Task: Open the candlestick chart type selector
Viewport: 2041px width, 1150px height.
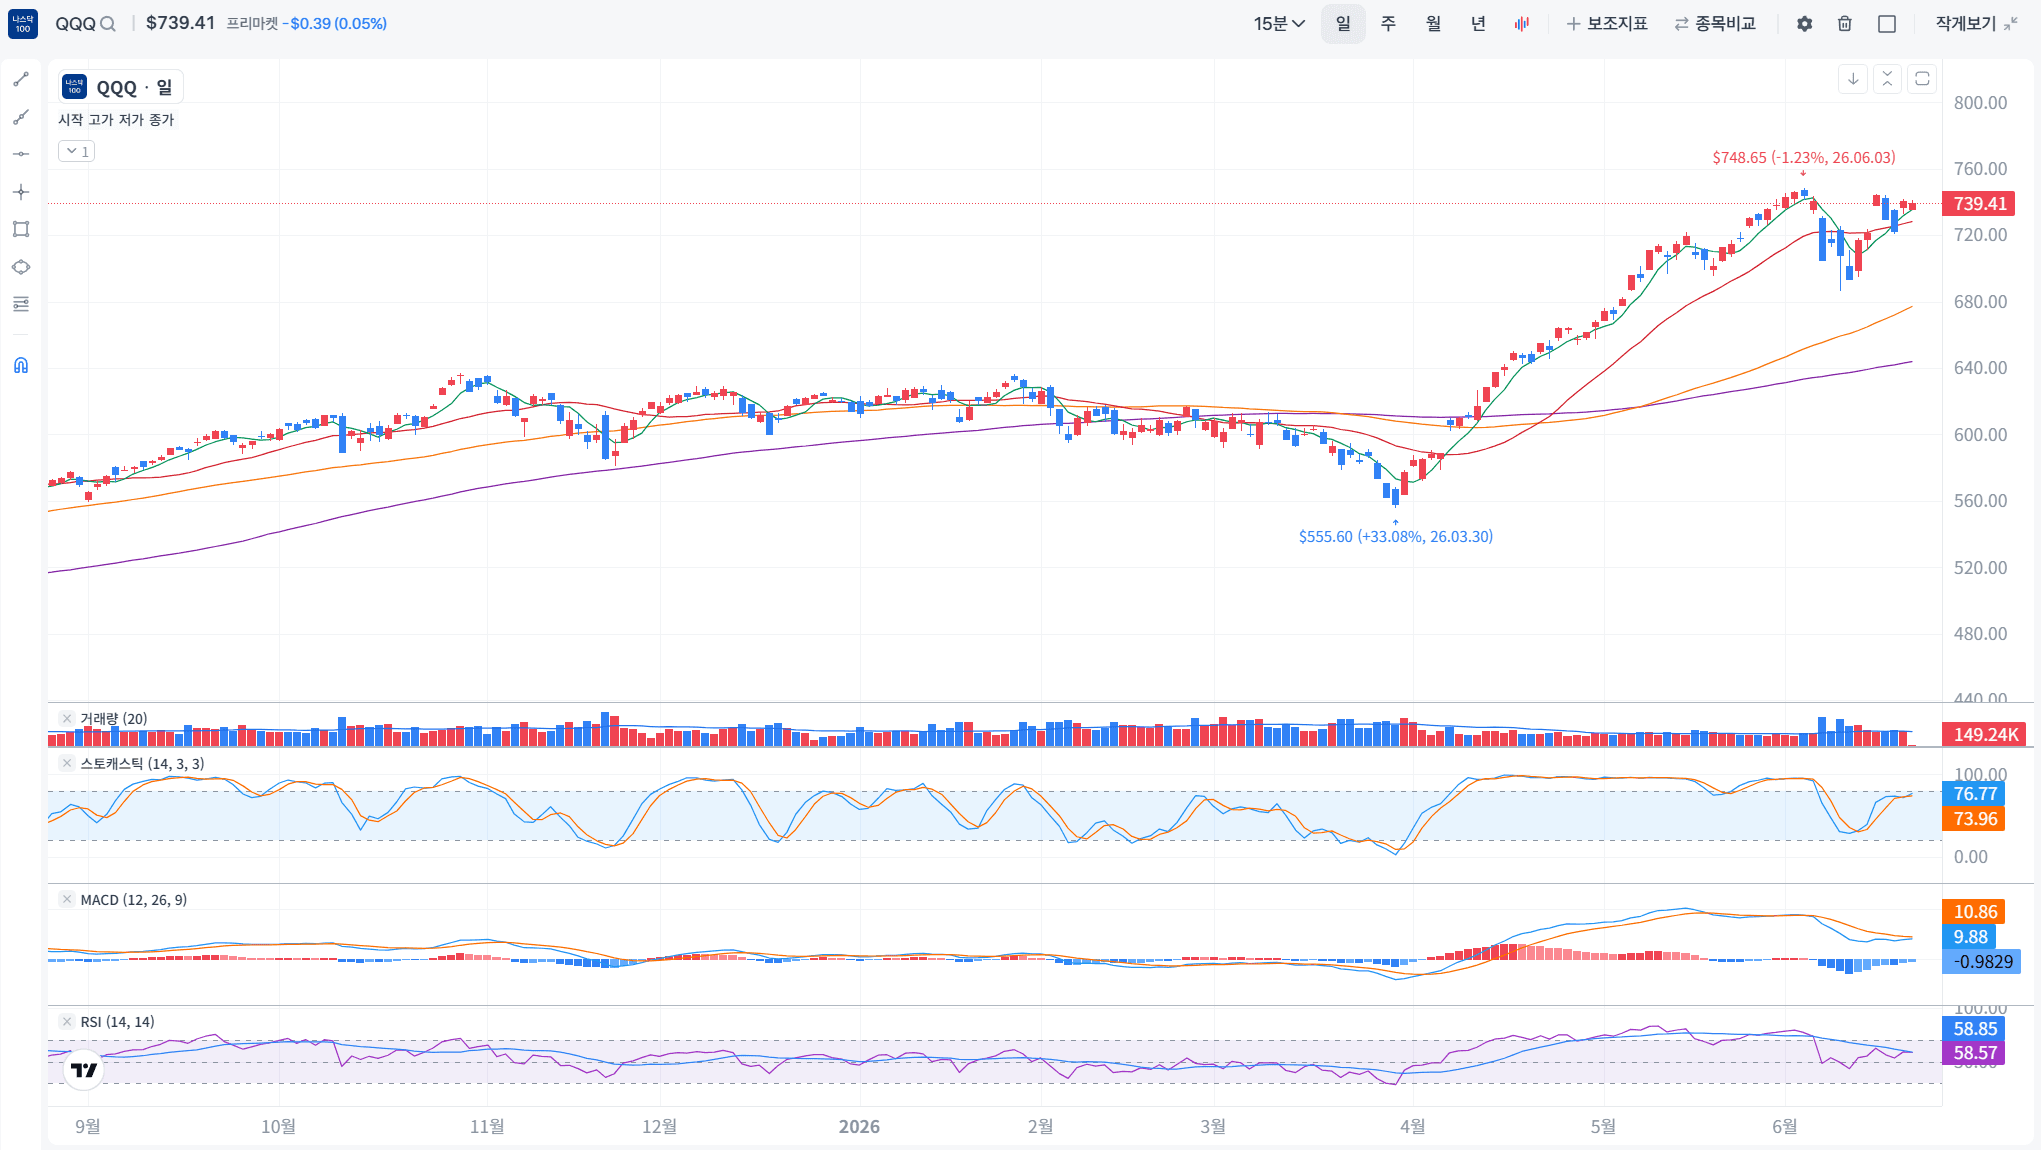Action: pos(1522,24)
